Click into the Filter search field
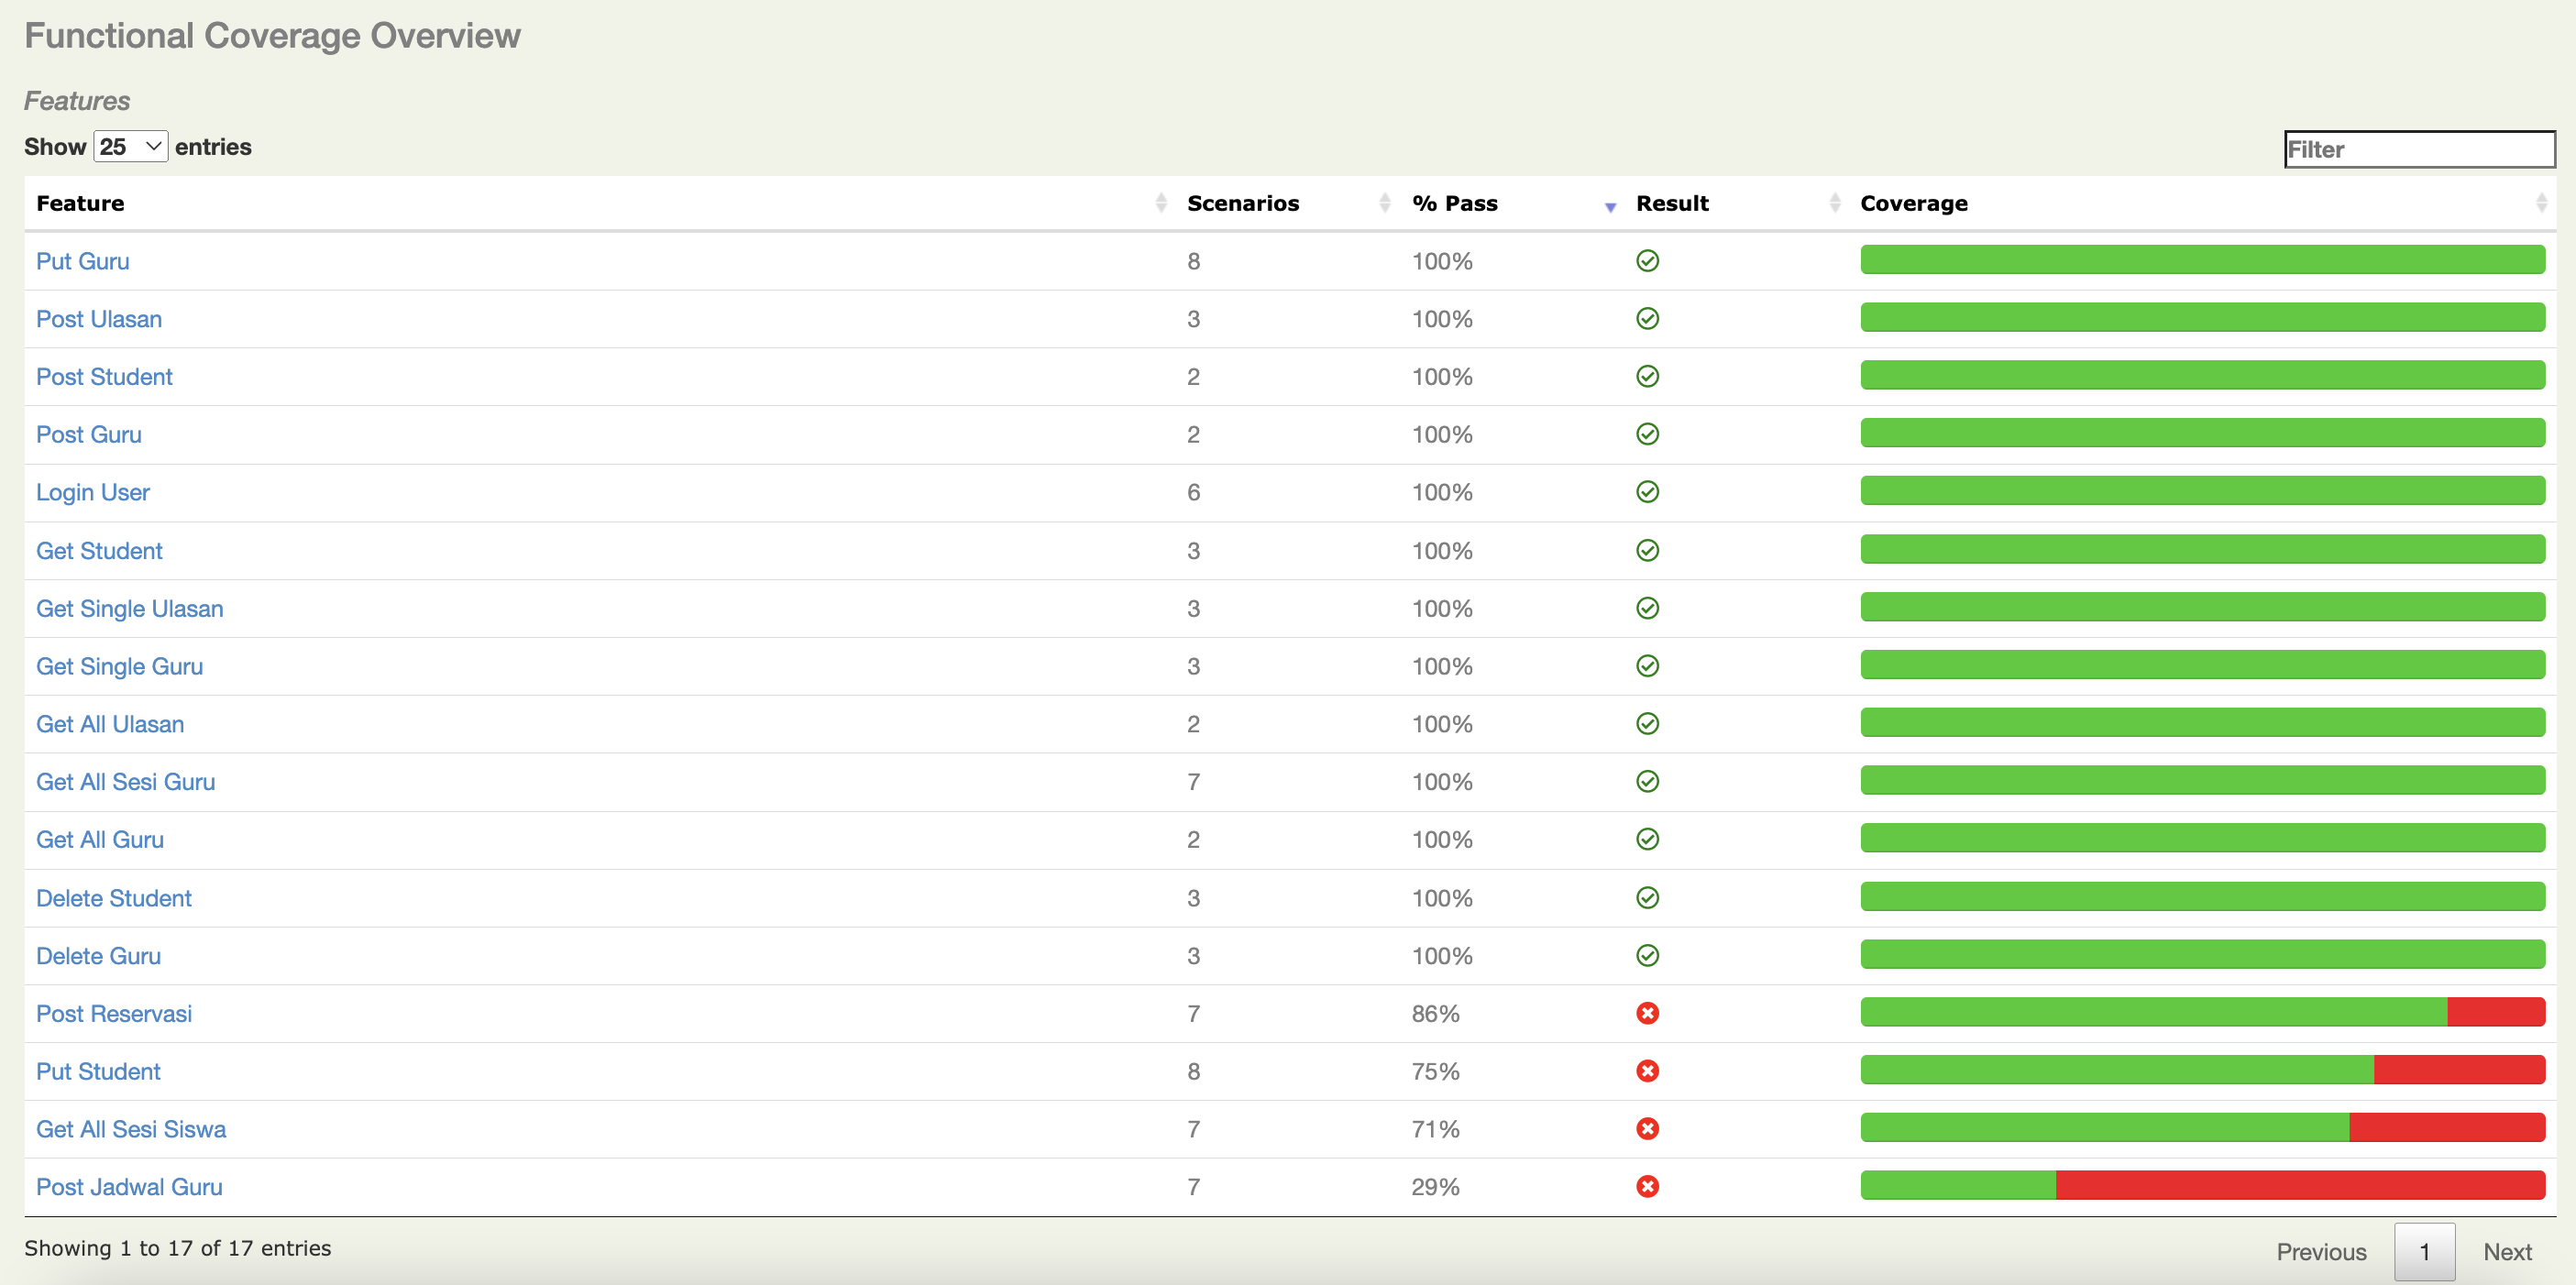Image resolution: width=2576 pixels, height=1285 pixels. (2418, 149)
